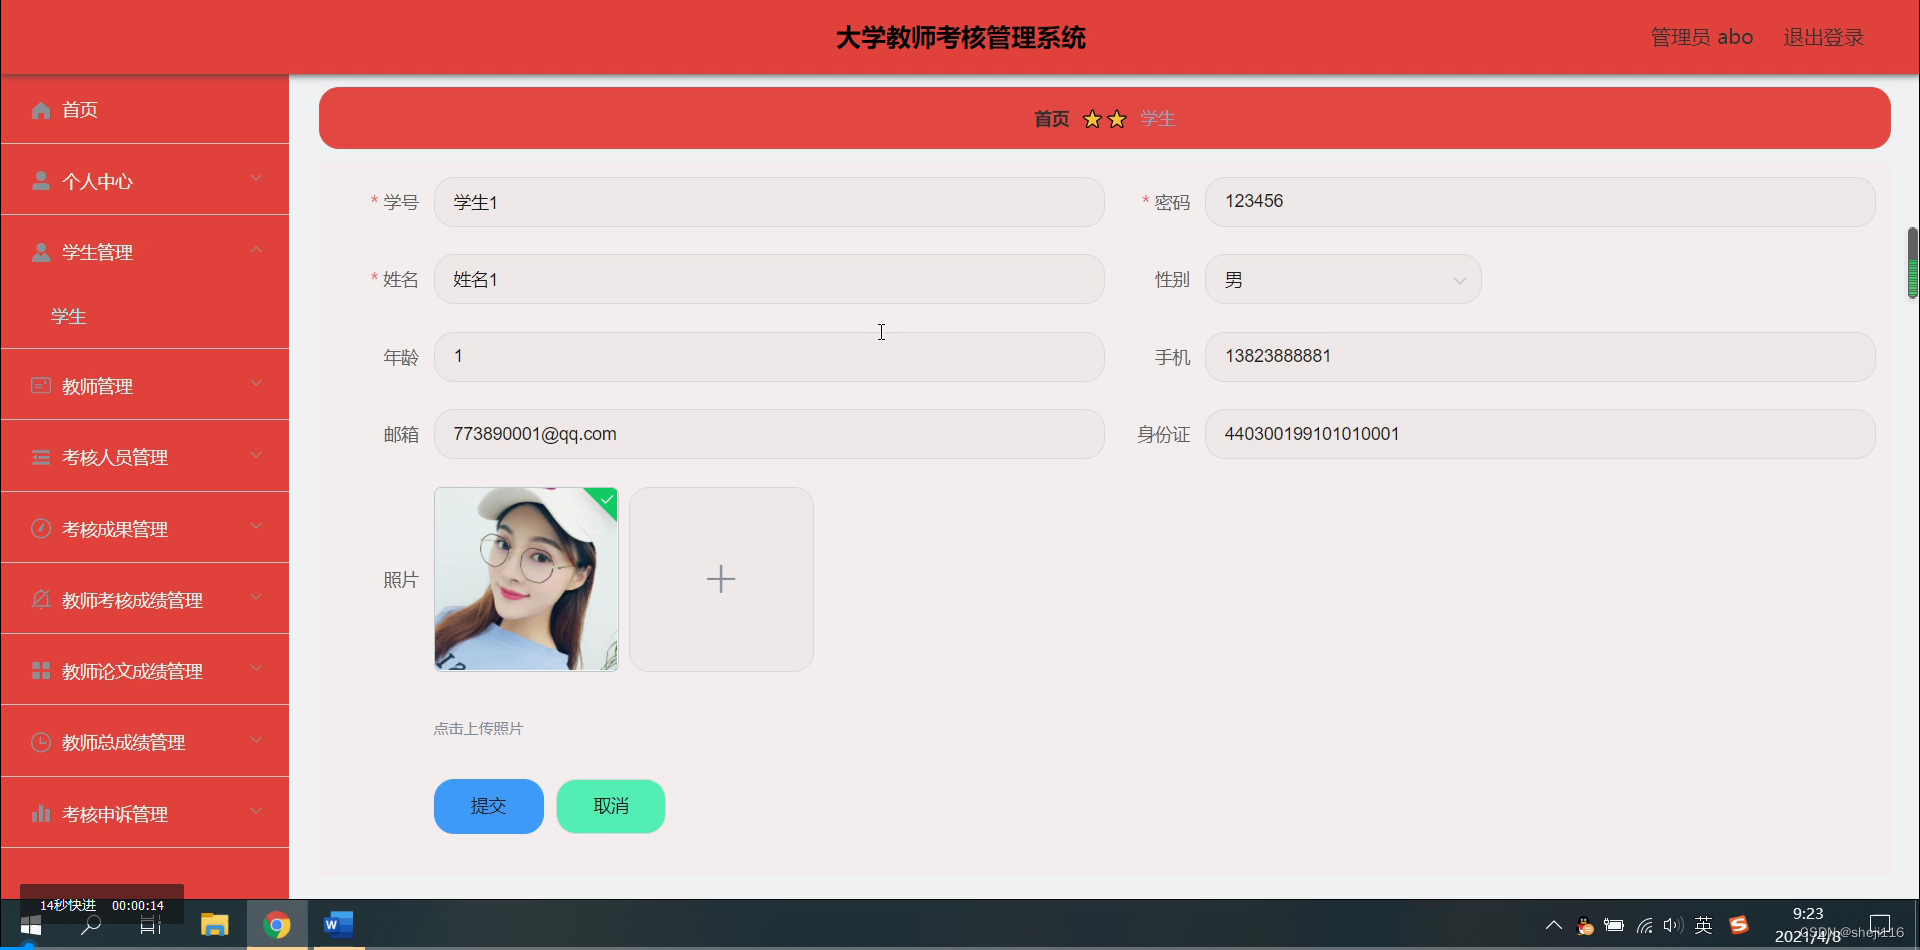Open 个人中心 via its user icon

coord(40,180)
